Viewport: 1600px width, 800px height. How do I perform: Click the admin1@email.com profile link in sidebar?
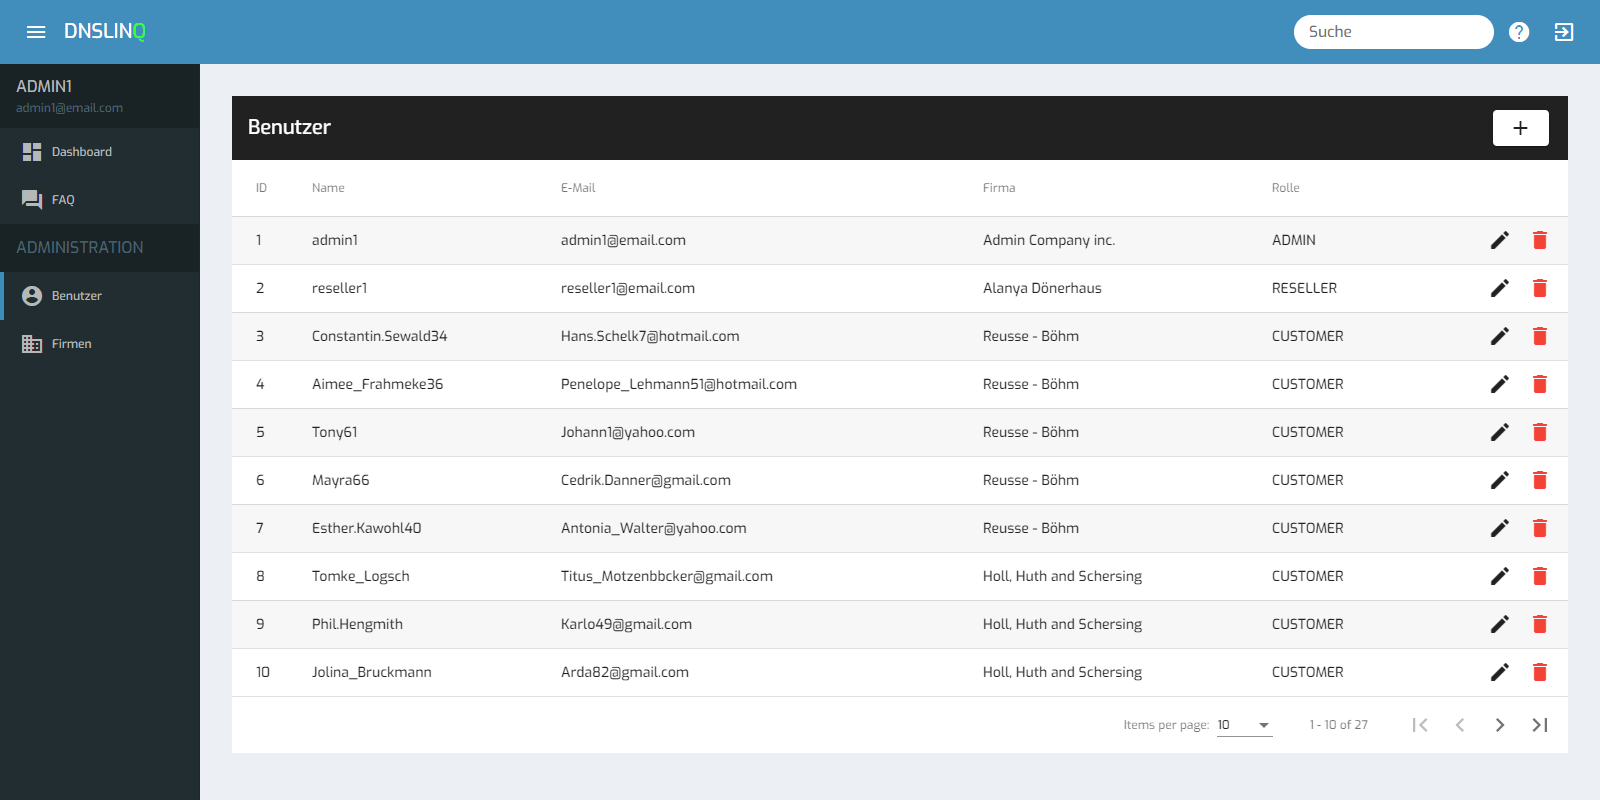click(69, 108)
